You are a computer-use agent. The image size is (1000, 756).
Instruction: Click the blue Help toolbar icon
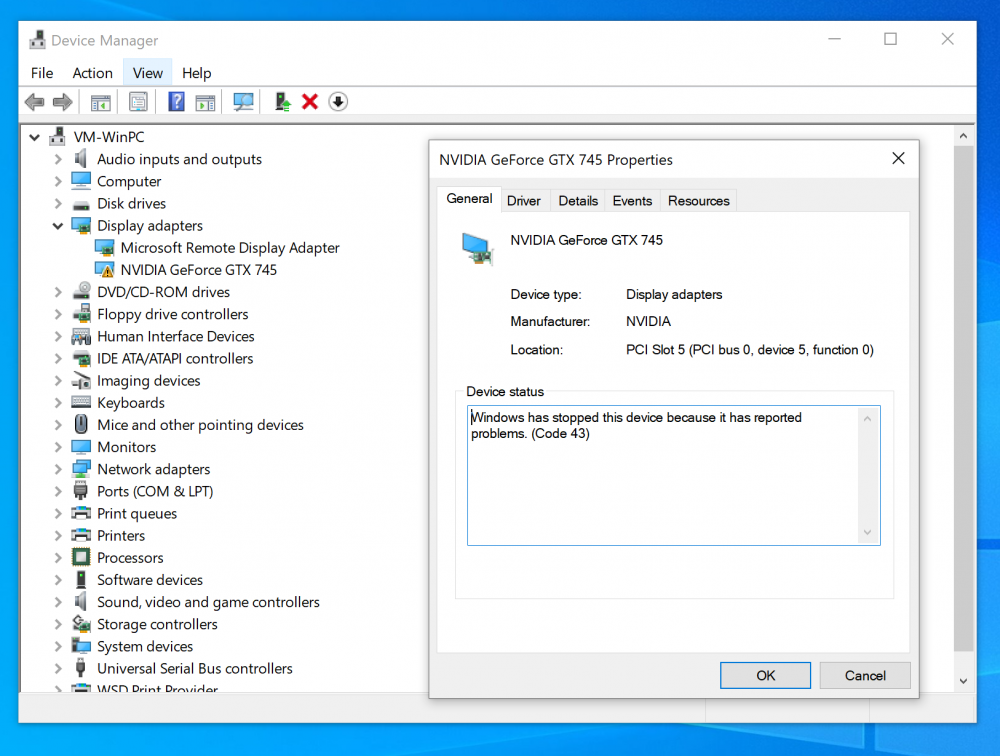tap(176, 102)
